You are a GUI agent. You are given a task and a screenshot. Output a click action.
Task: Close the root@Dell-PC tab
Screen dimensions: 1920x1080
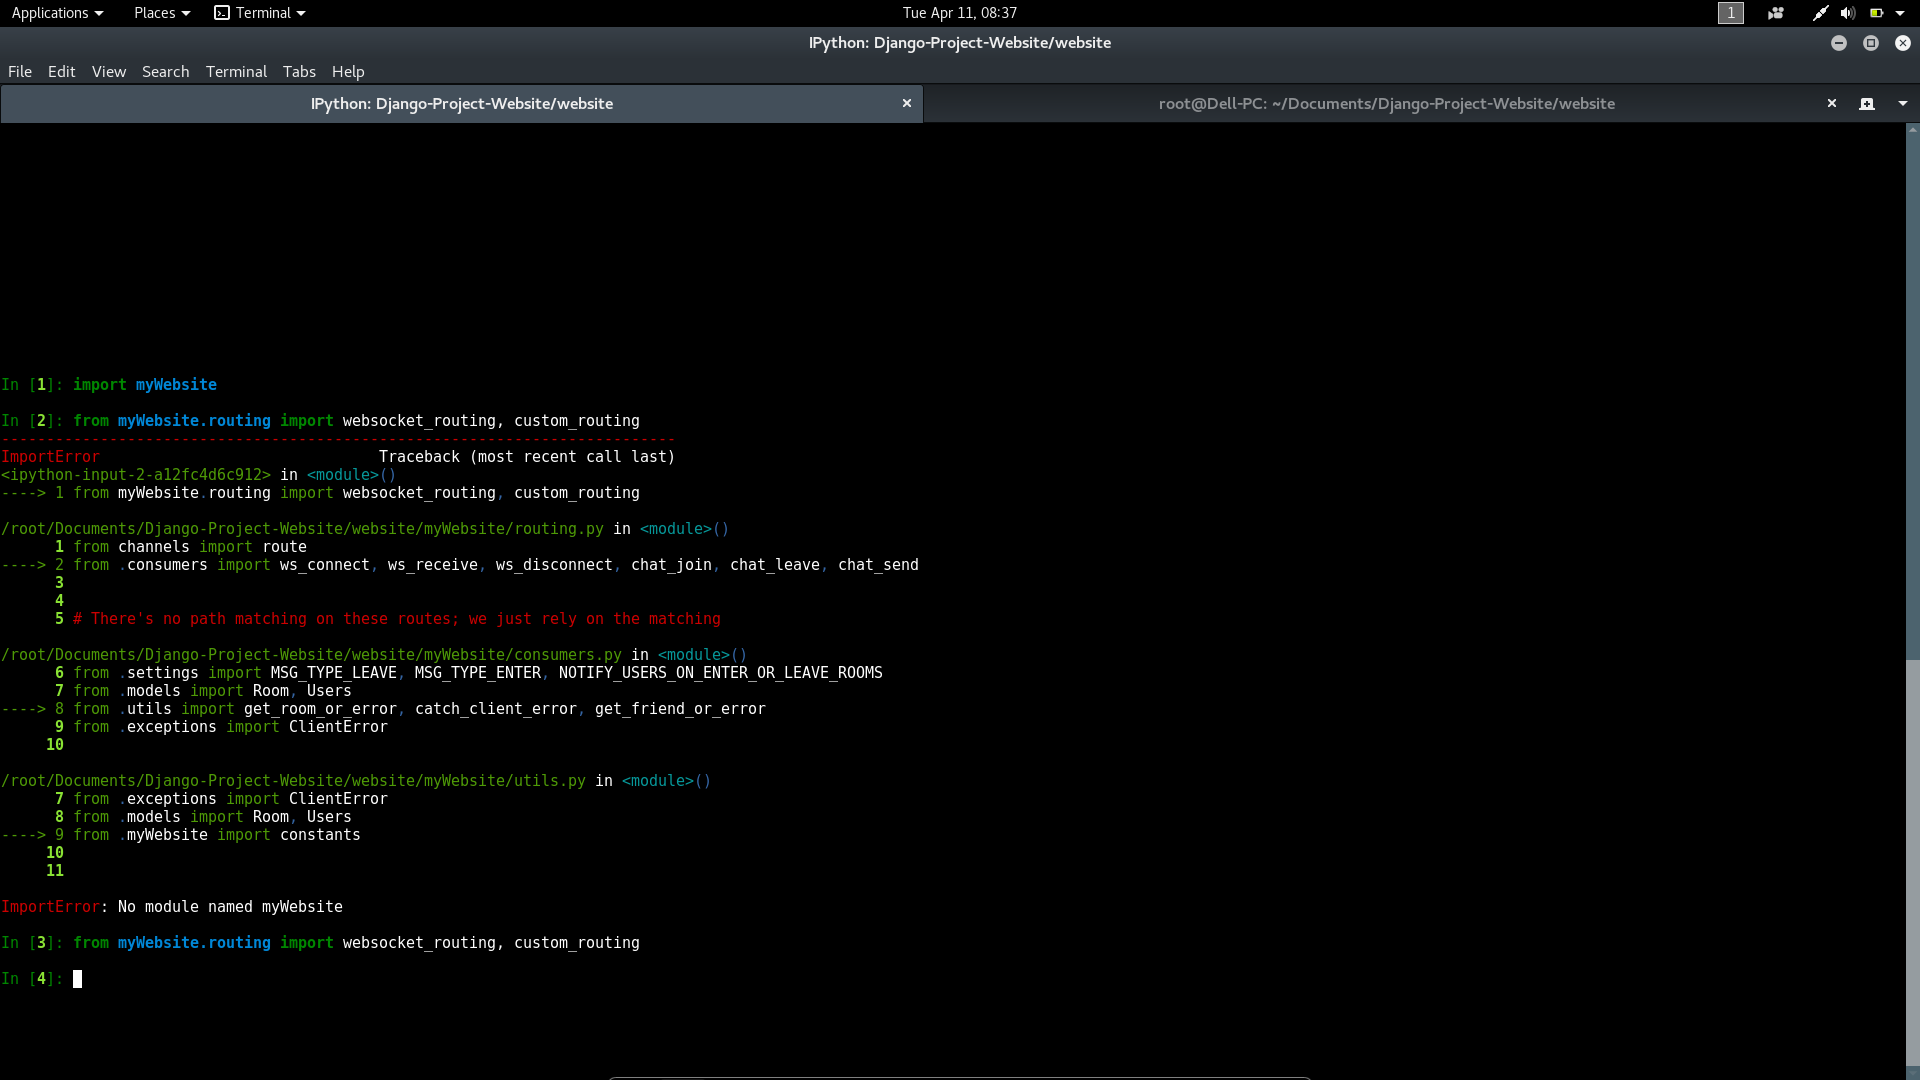pos(1832,103)
